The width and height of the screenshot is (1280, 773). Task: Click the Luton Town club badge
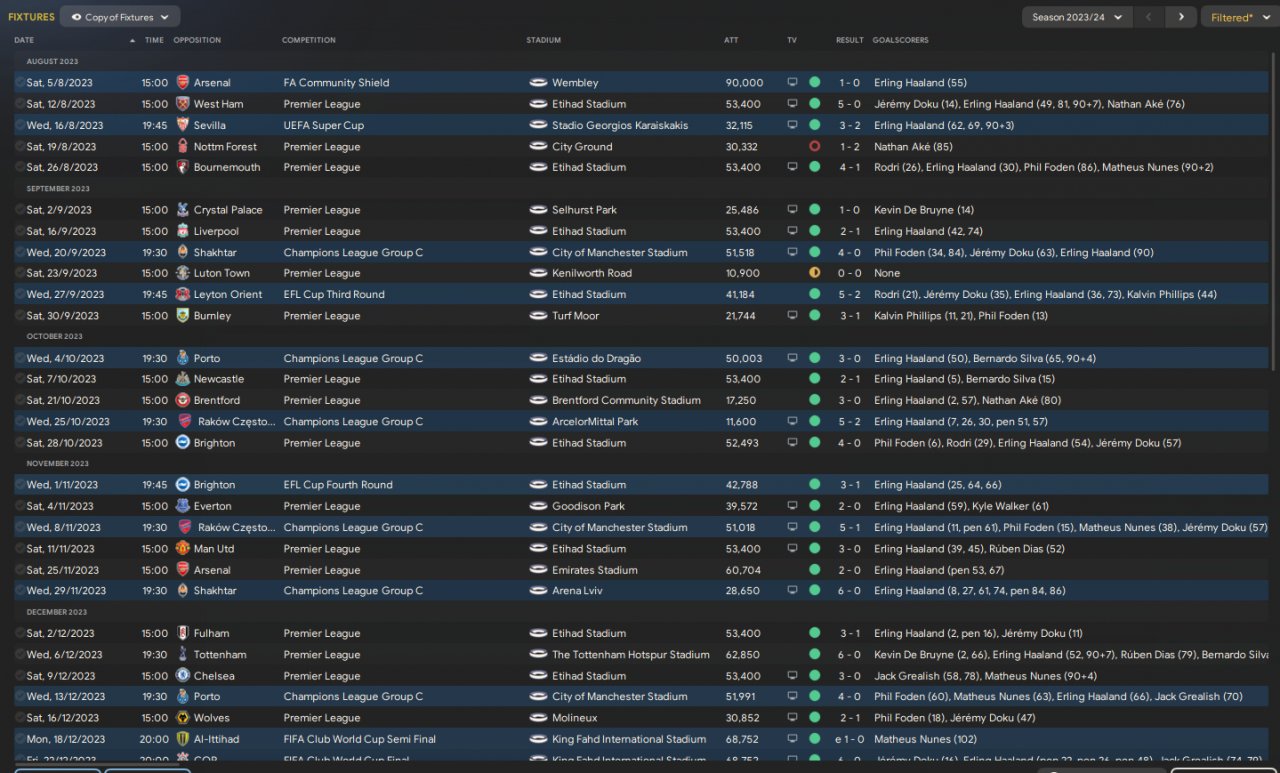point(183,273)
